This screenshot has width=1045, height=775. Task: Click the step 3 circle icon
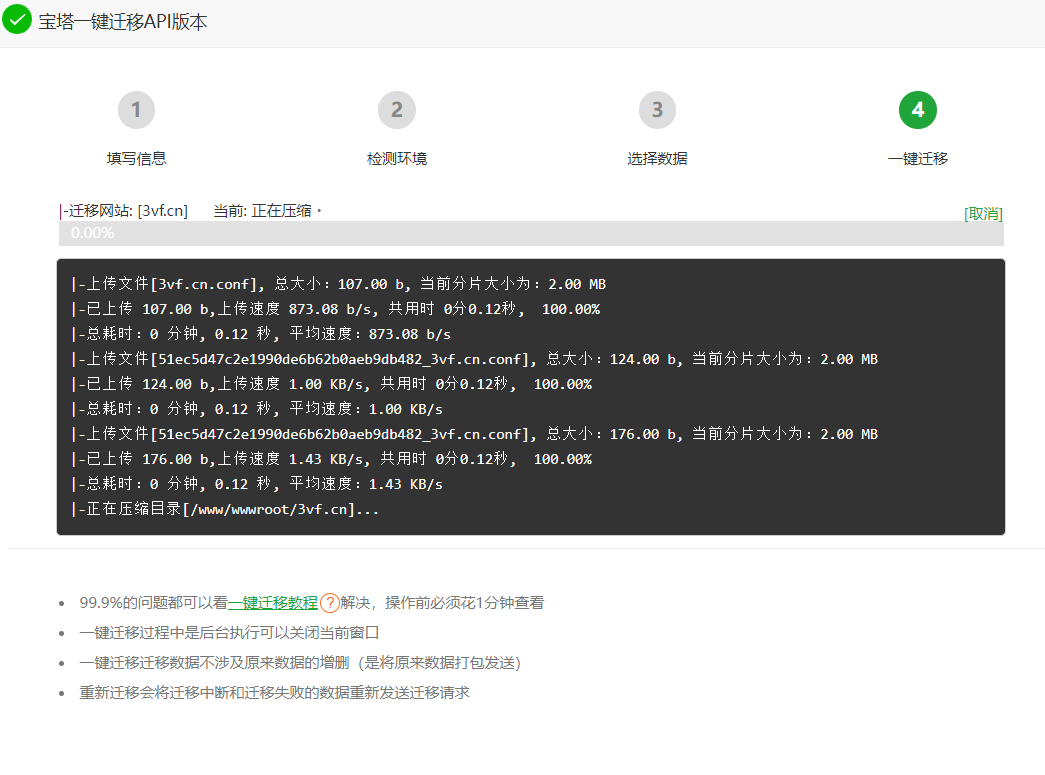[x=657, y=110]
